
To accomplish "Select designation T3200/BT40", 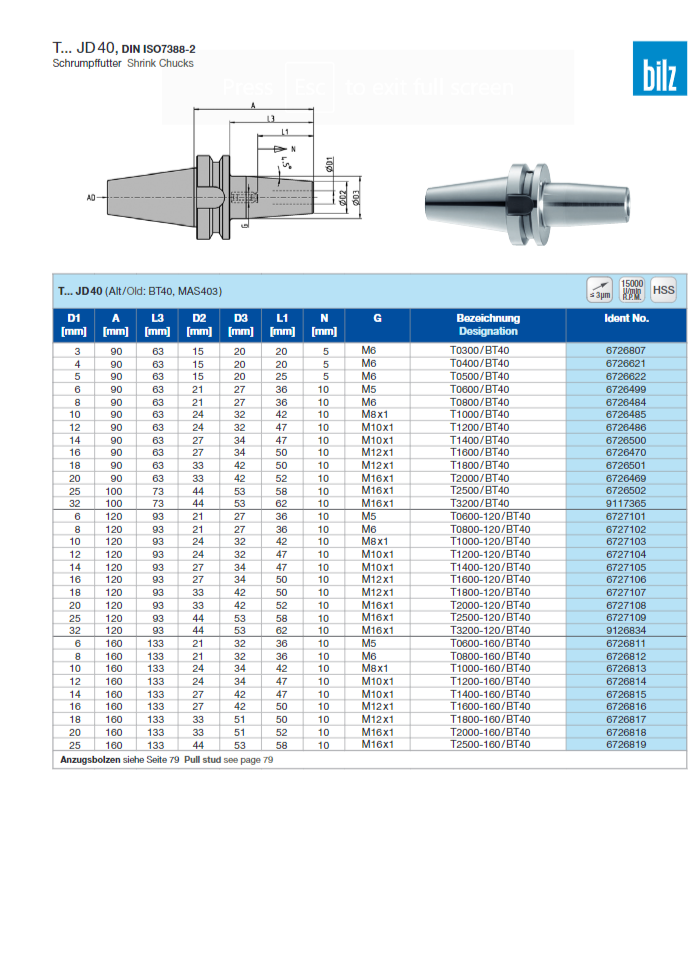I will [x=480, y=504].
